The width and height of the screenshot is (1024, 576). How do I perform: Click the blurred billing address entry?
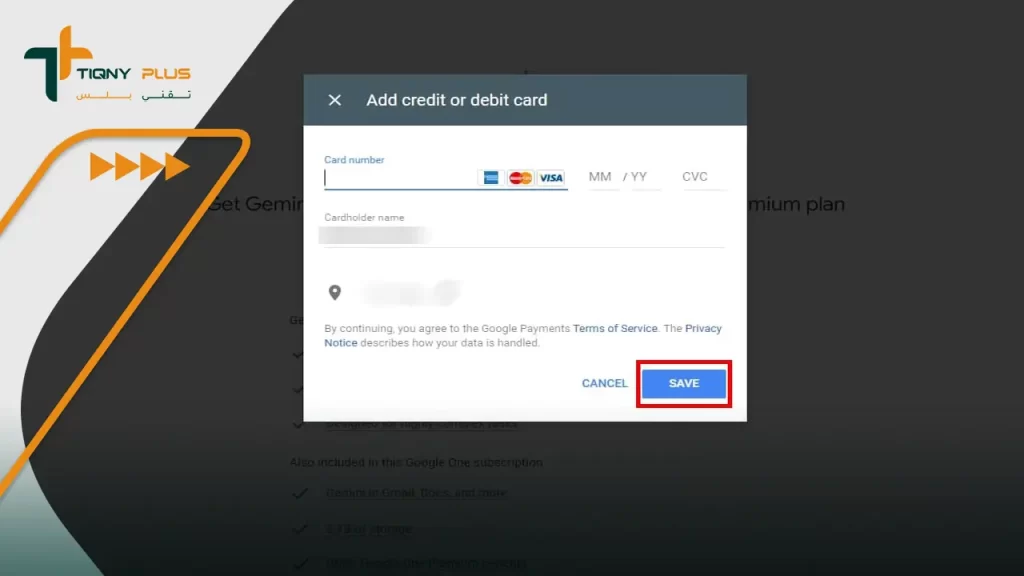(411, 293)
